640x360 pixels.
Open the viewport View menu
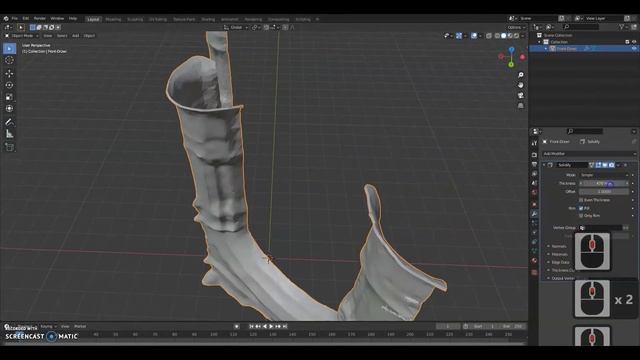tap(48, 36)
